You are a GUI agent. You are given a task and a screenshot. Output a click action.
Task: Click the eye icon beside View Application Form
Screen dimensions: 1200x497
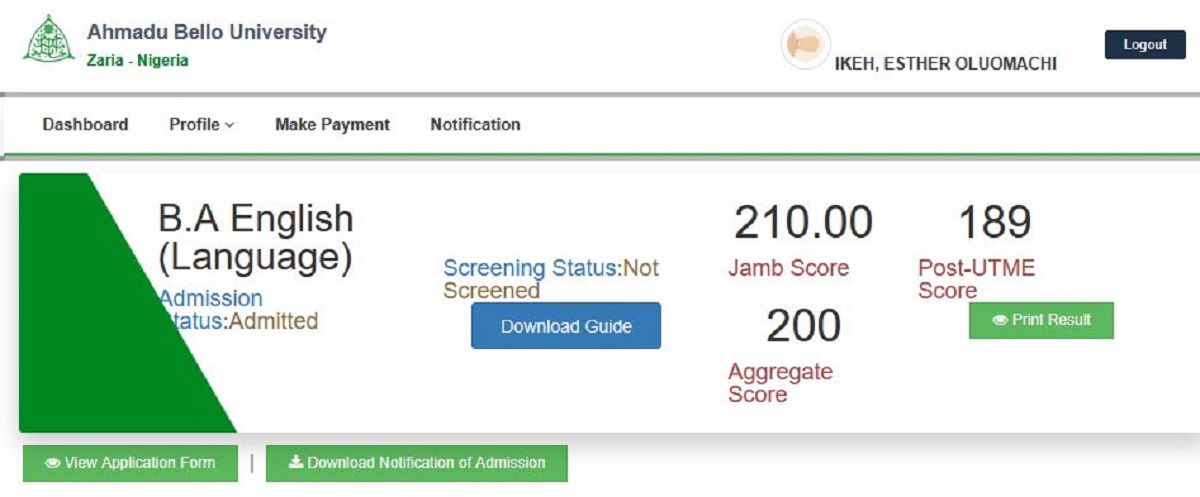point(52,463)
